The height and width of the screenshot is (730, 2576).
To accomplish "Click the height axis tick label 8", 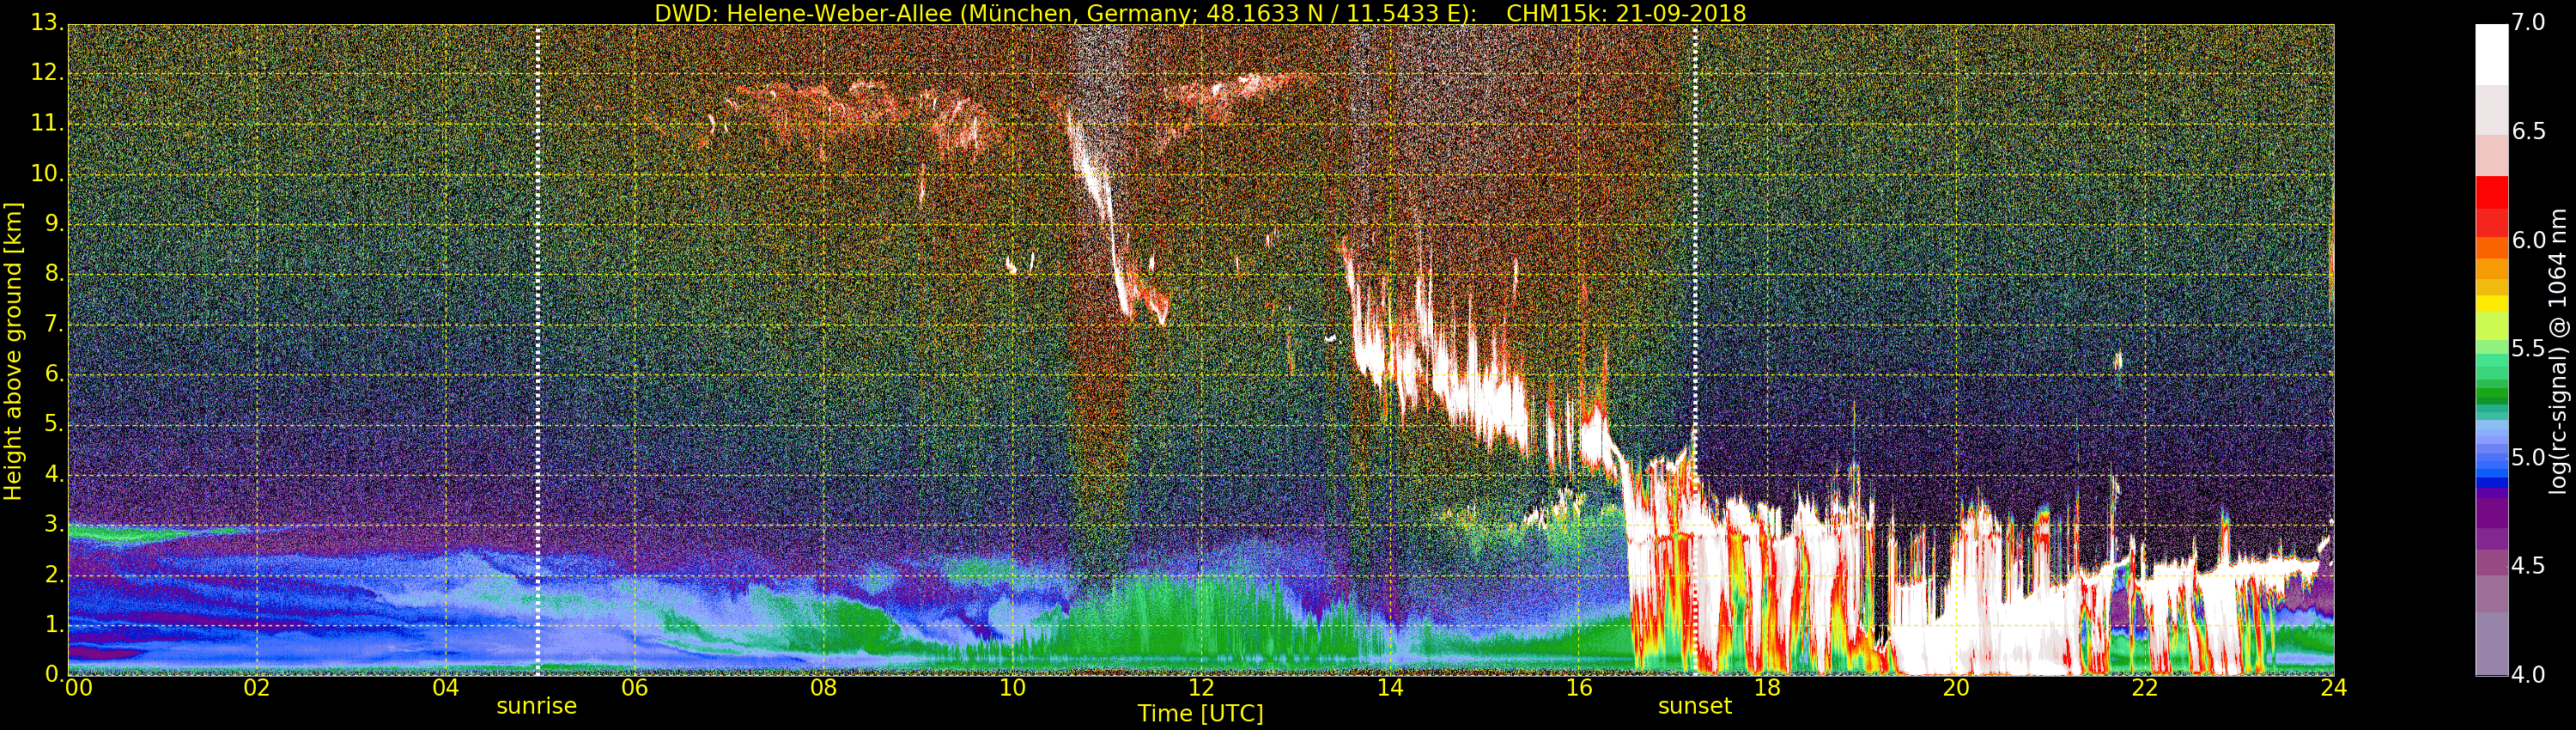I will point(54,273).
